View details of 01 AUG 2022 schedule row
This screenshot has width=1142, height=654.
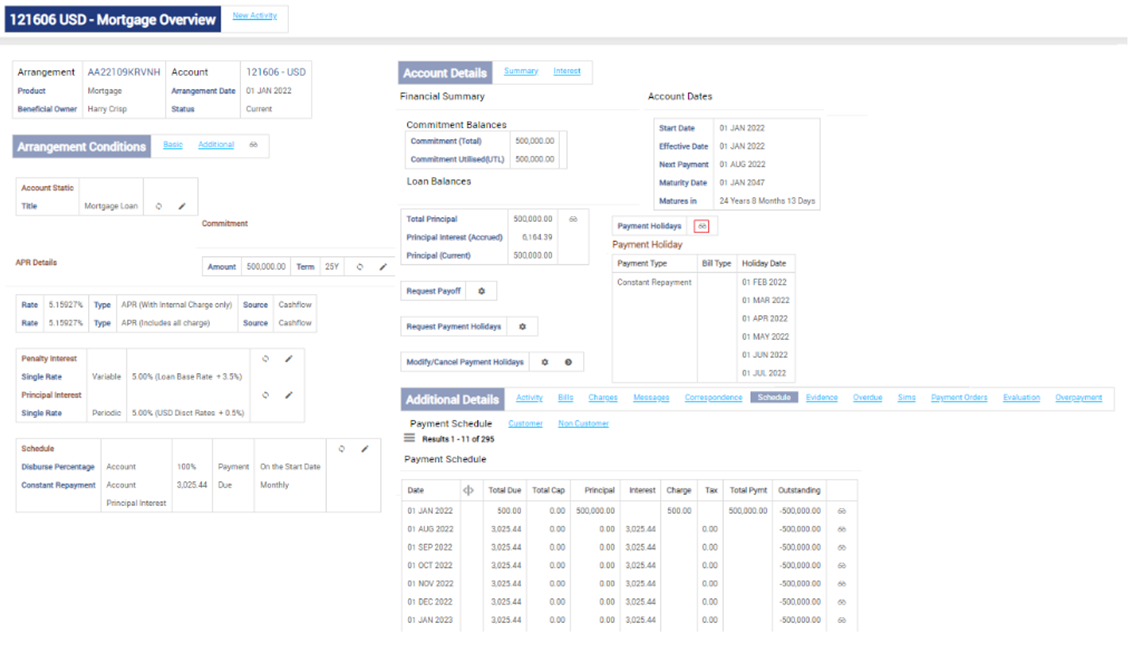point(842,529)
